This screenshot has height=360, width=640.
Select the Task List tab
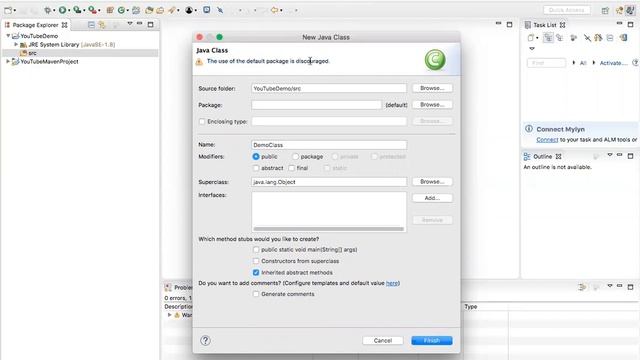545,25
